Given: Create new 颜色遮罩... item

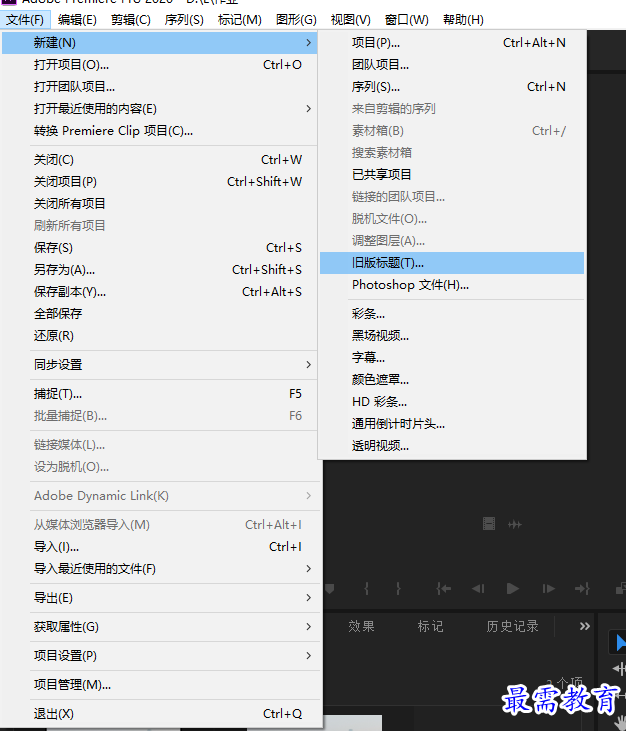Looking at the screenshot, I should (x=452, y=379).
